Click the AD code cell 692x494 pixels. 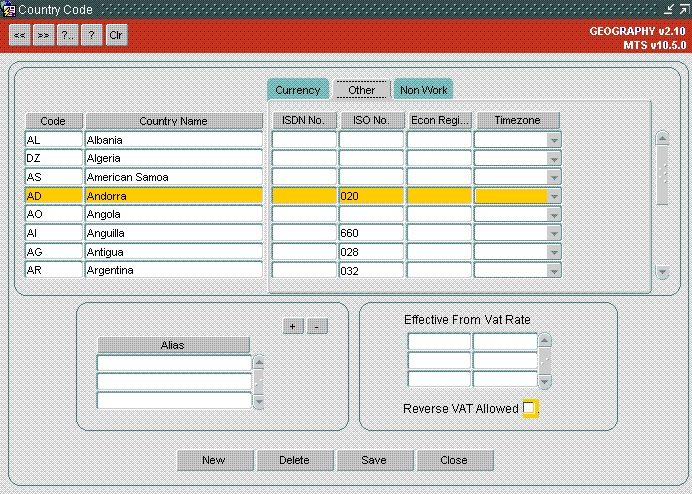(54, 196)
